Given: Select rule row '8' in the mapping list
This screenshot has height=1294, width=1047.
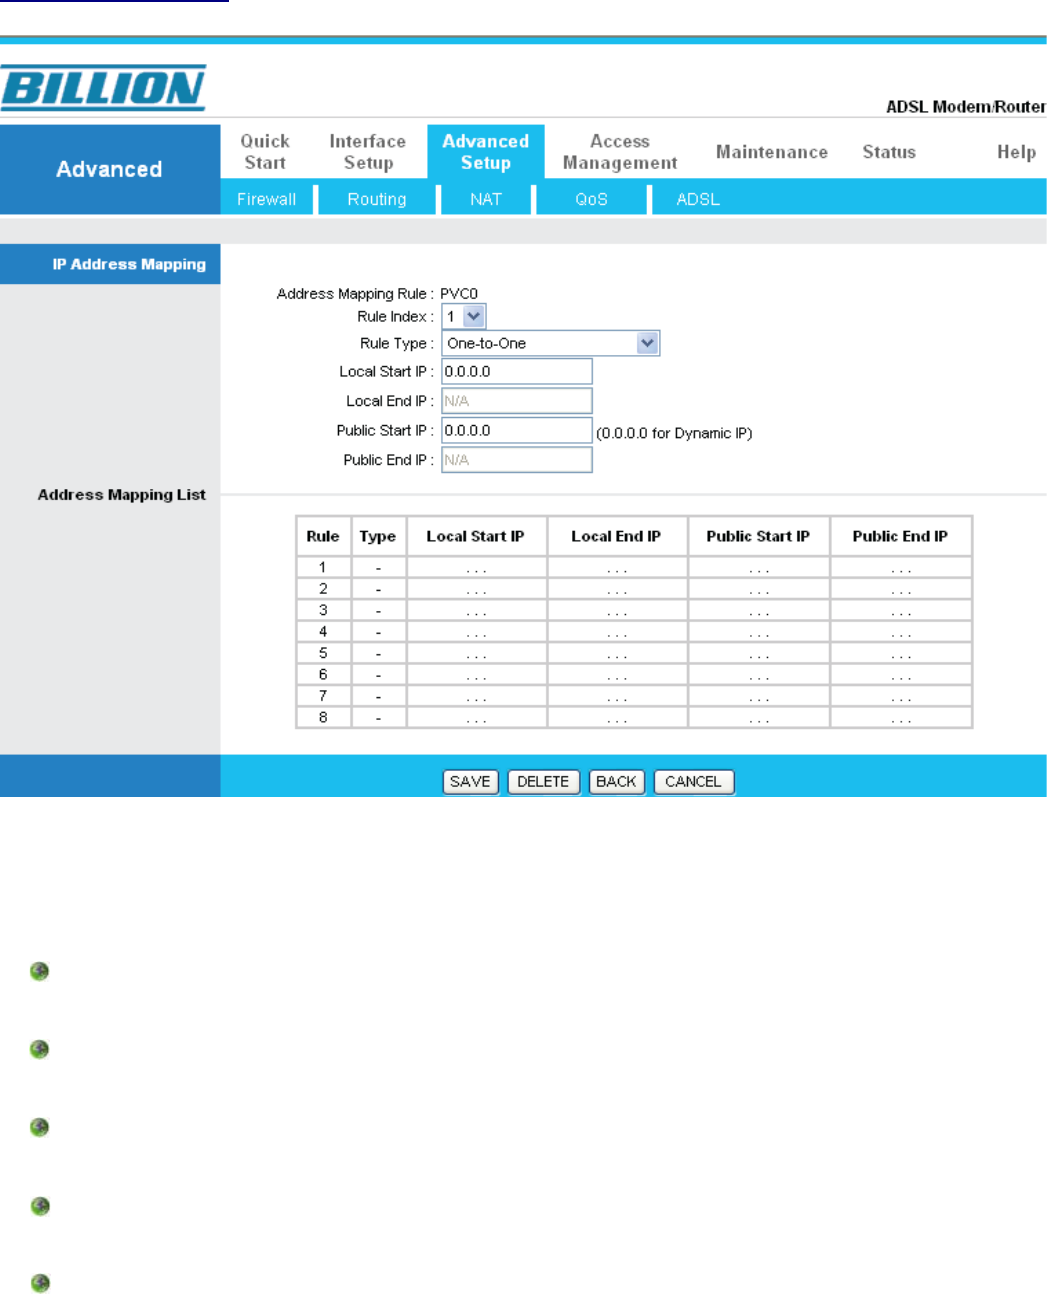Looking at the screenshot, I should (x=634, y=717).
